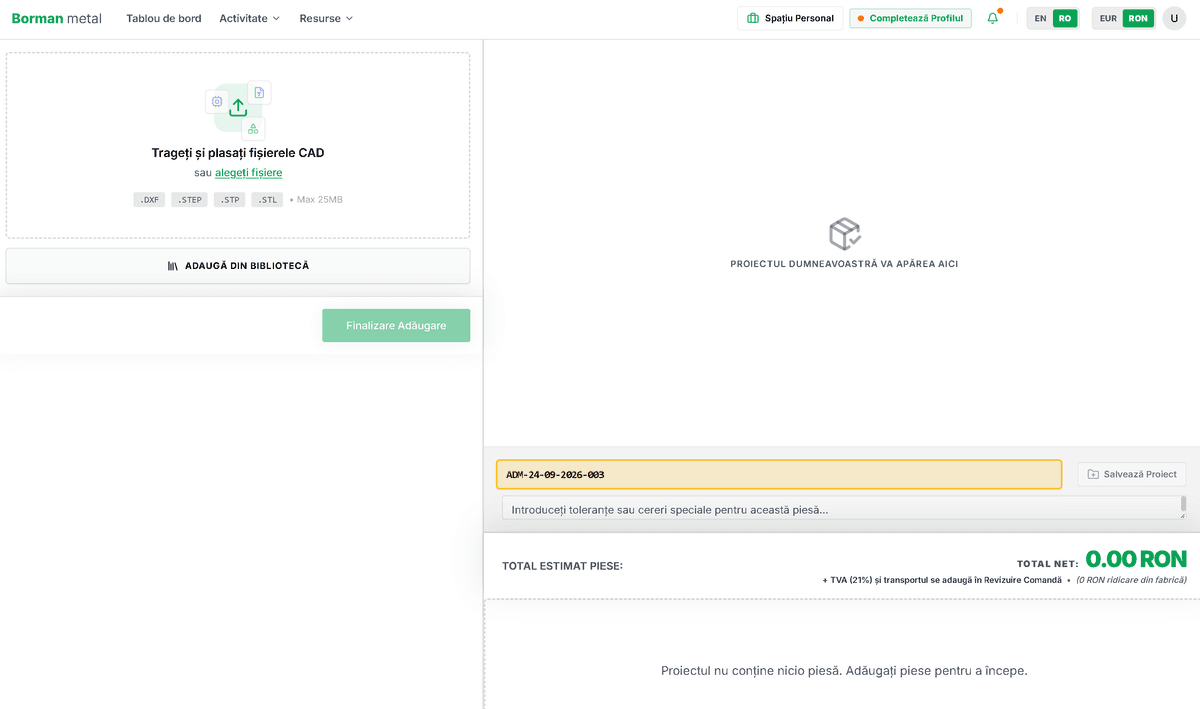Click the tolerances and special requests textarea
This screenshot has height=709, width=1200.
point(844,509)
